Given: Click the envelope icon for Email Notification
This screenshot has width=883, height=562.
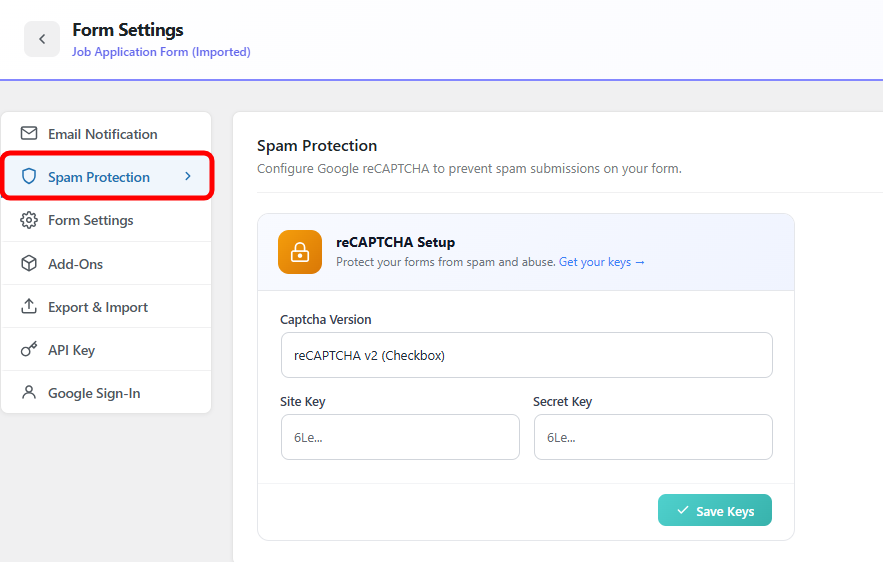Looking at the screenshot, I should [29, 134].
